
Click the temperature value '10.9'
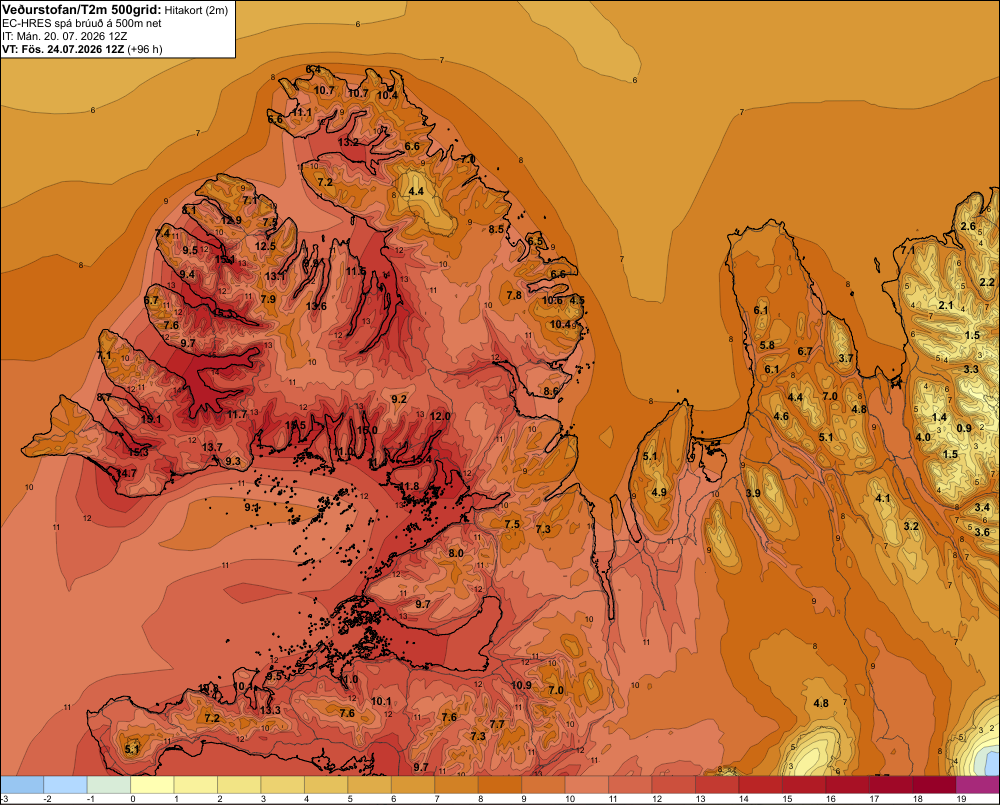click(521, 685)
